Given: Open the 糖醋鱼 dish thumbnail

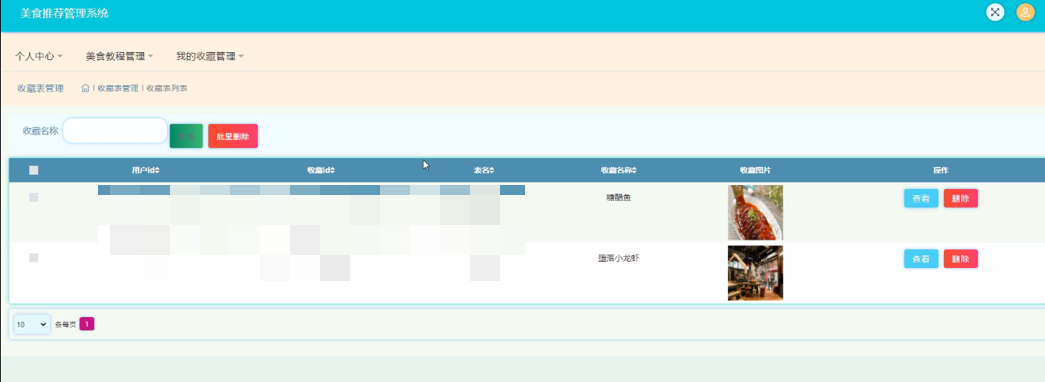Looking at the screenshot, I should (x=755, y=213).
